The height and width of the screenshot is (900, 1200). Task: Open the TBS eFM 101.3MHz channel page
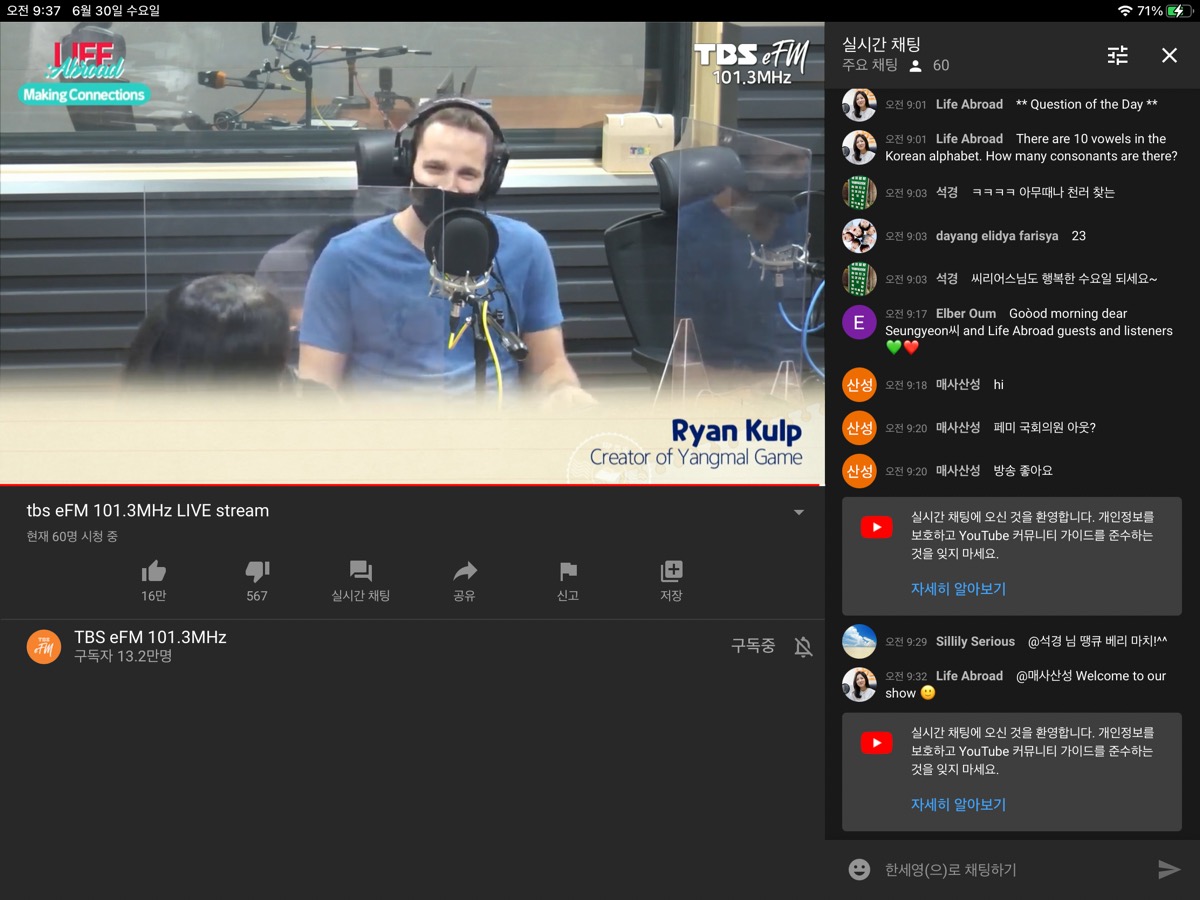point(150,638)
